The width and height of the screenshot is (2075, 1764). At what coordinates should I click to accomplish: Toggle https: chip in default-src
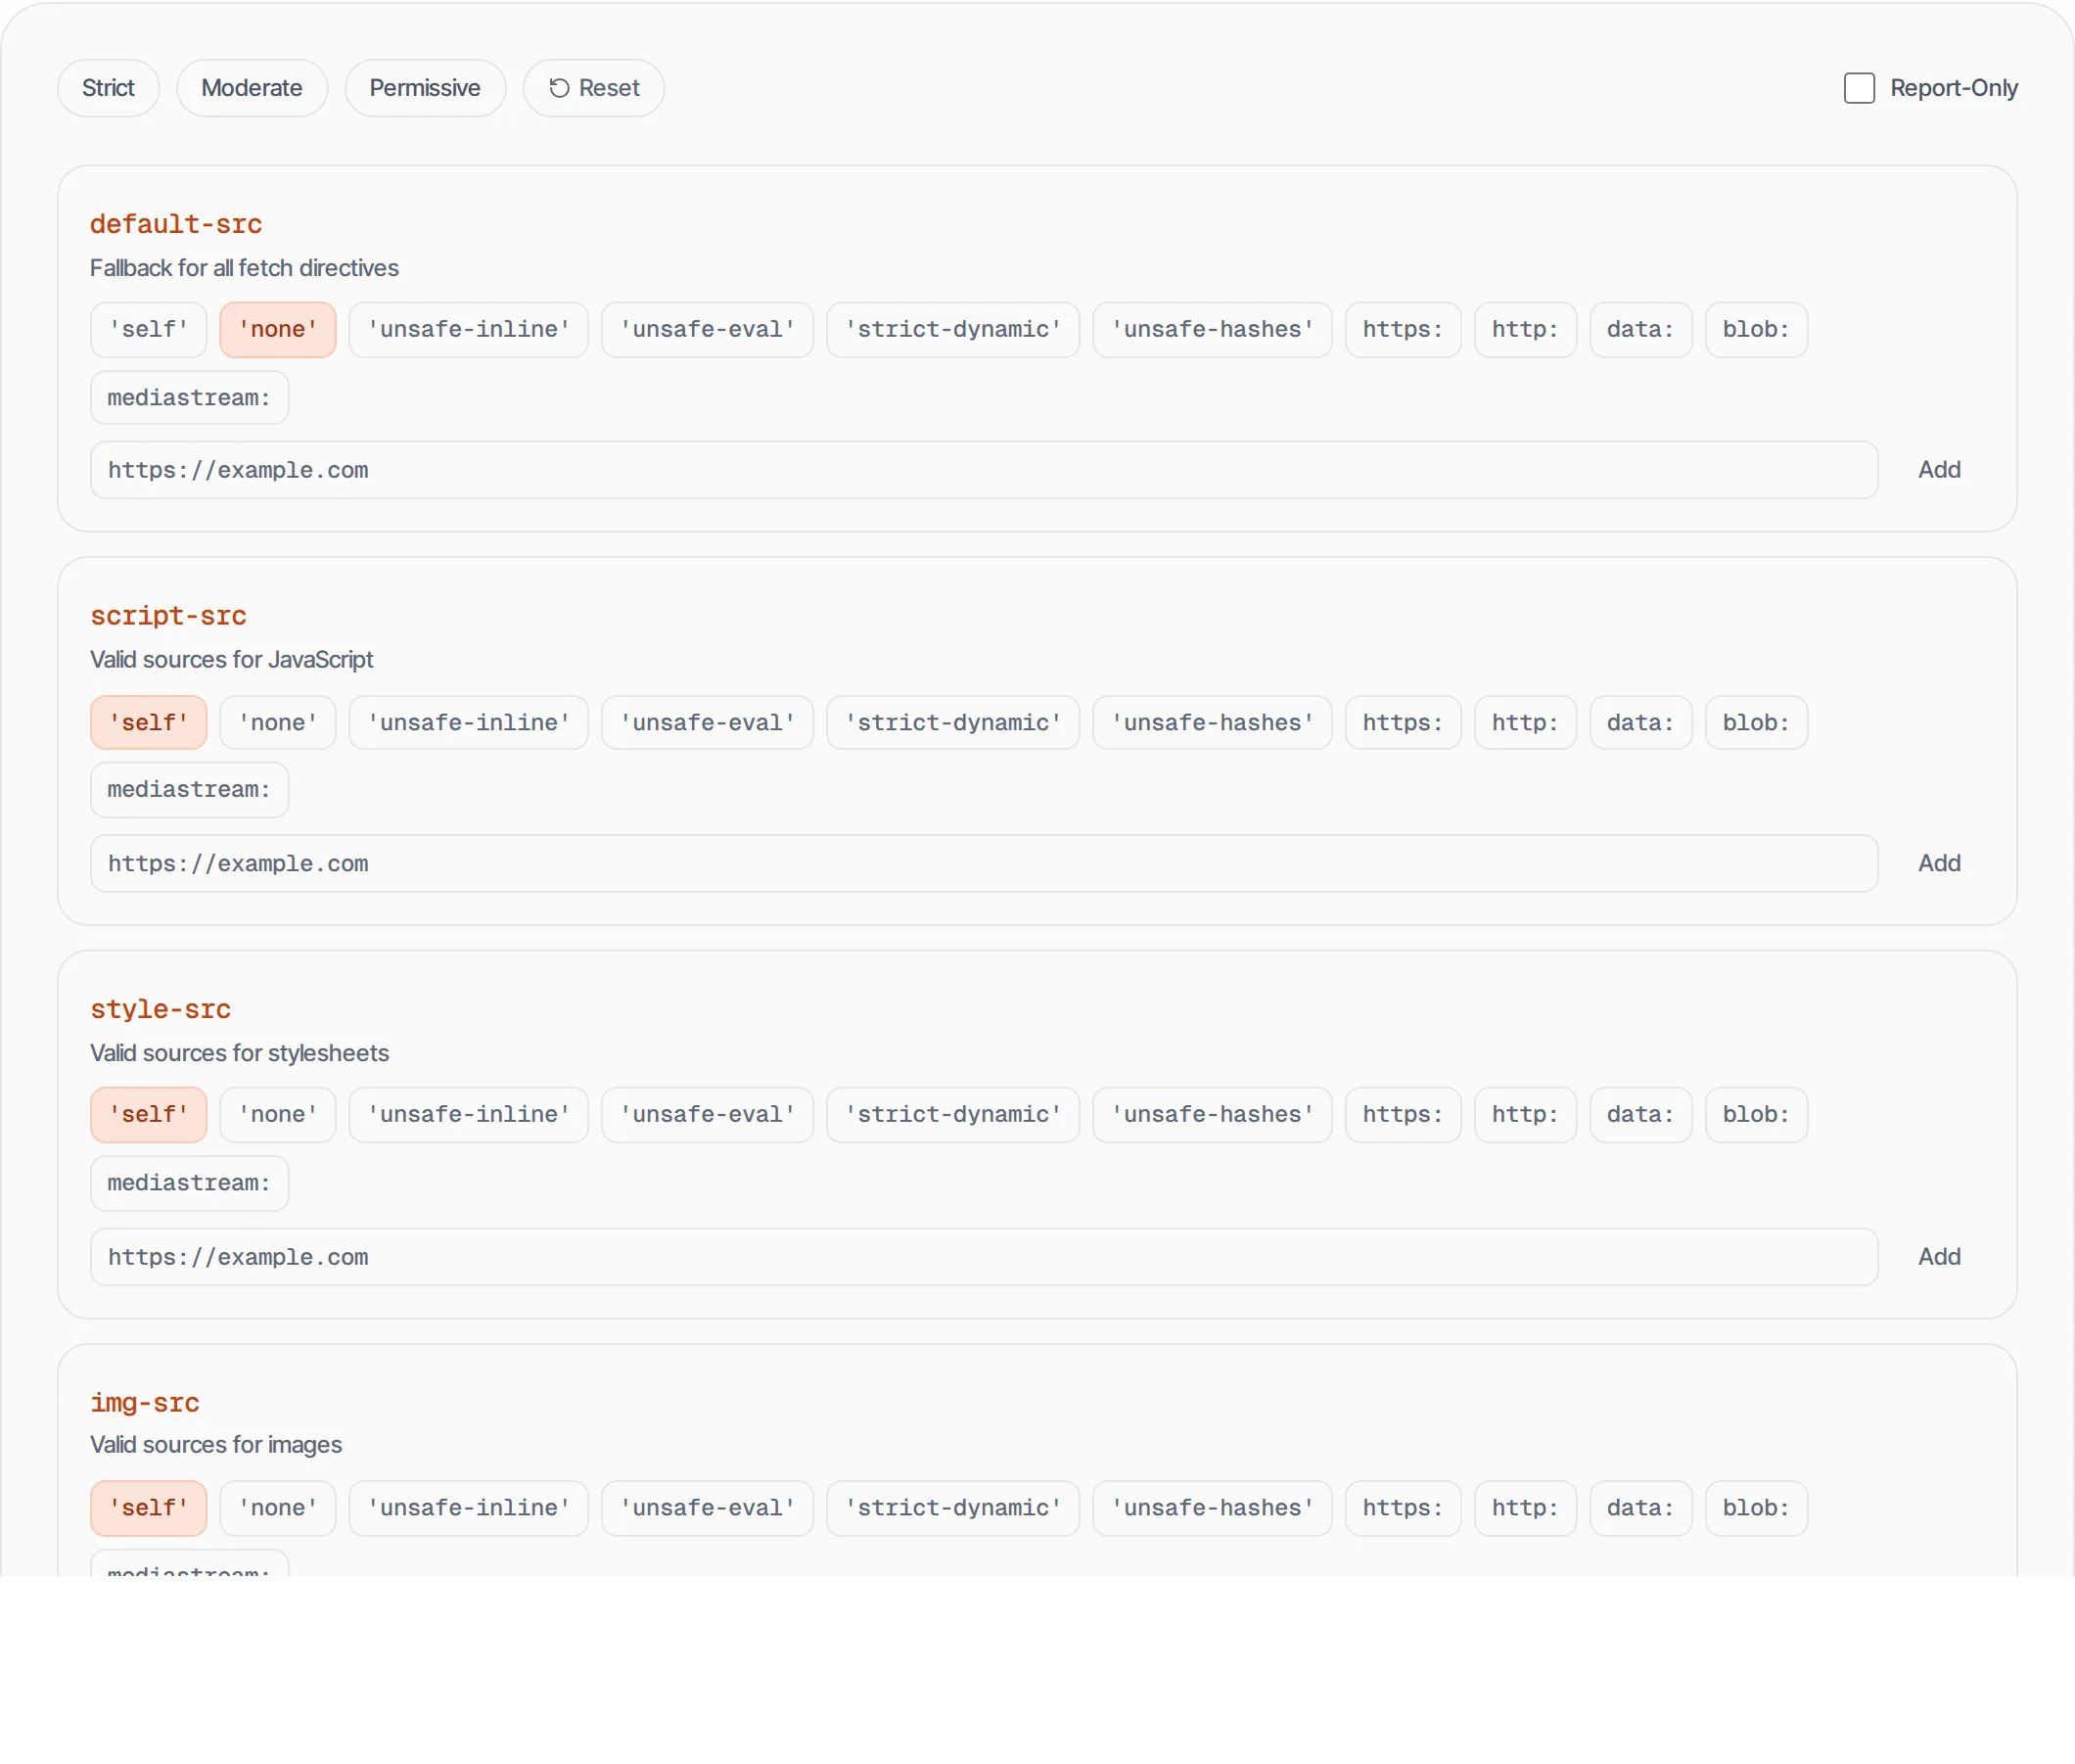(1403, 330)
